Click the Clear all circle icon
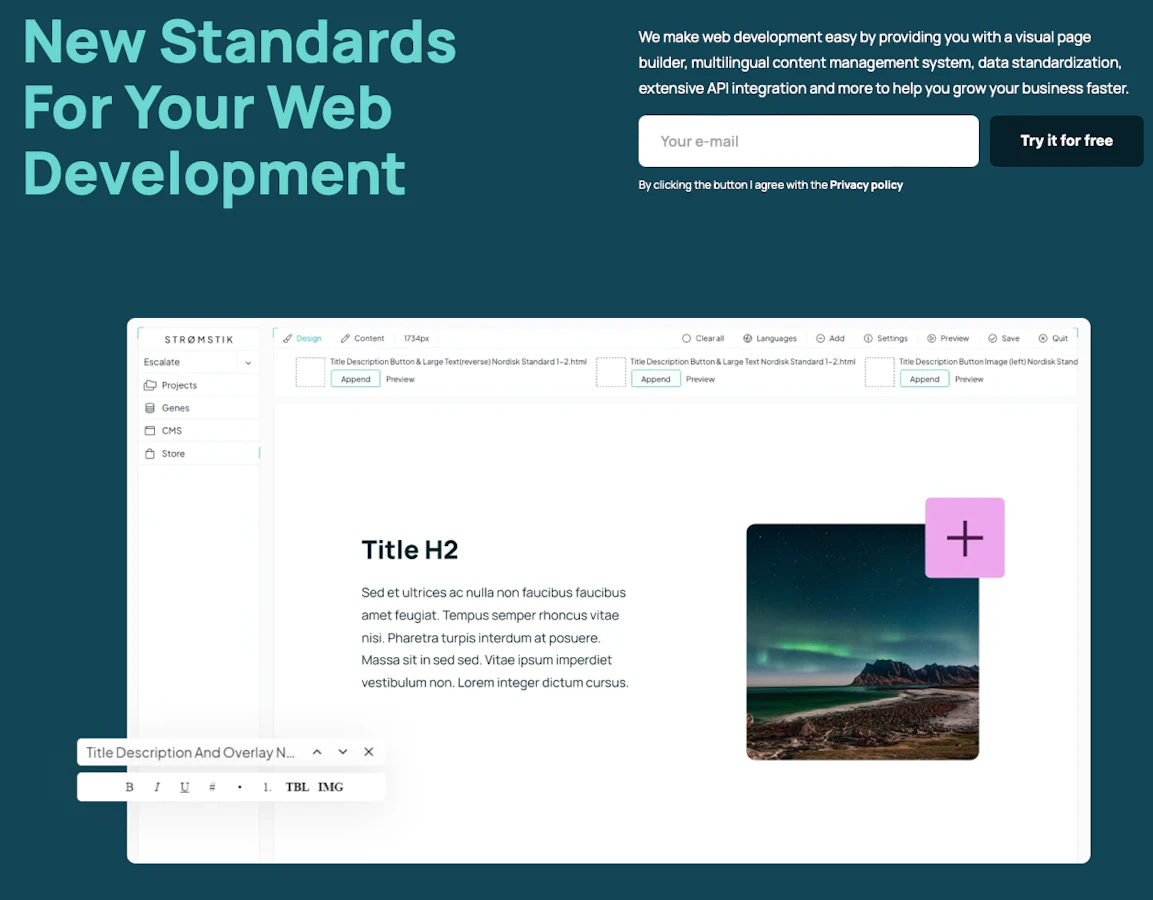 coord(686,338)
